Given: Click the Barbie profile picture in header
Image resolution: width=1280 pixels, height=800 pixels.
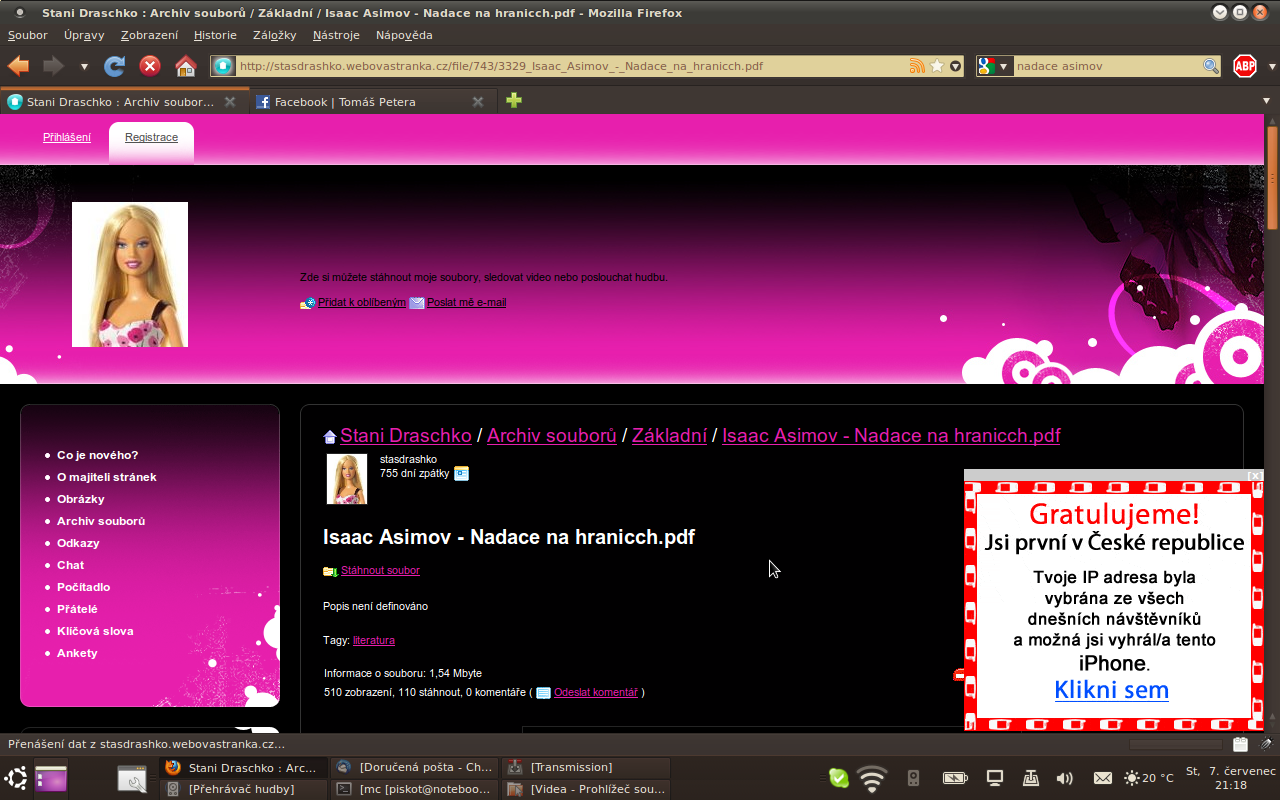Looking at the screenshot, I should pyautogui.click(x=130, y=274).
